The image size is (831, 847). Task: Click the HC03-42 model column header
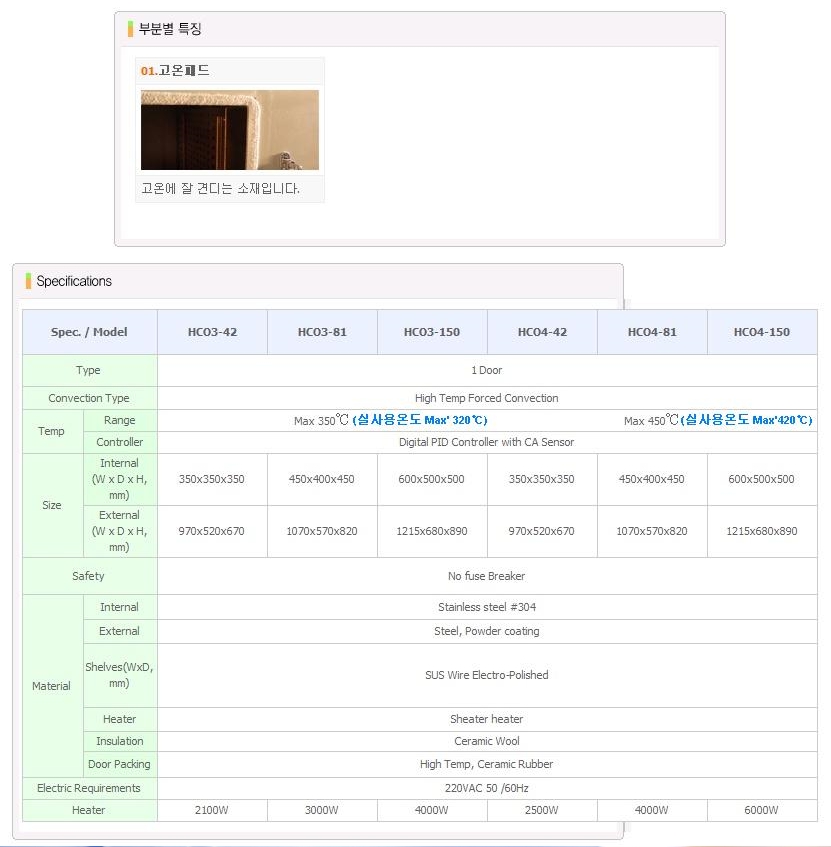(212, 332)
